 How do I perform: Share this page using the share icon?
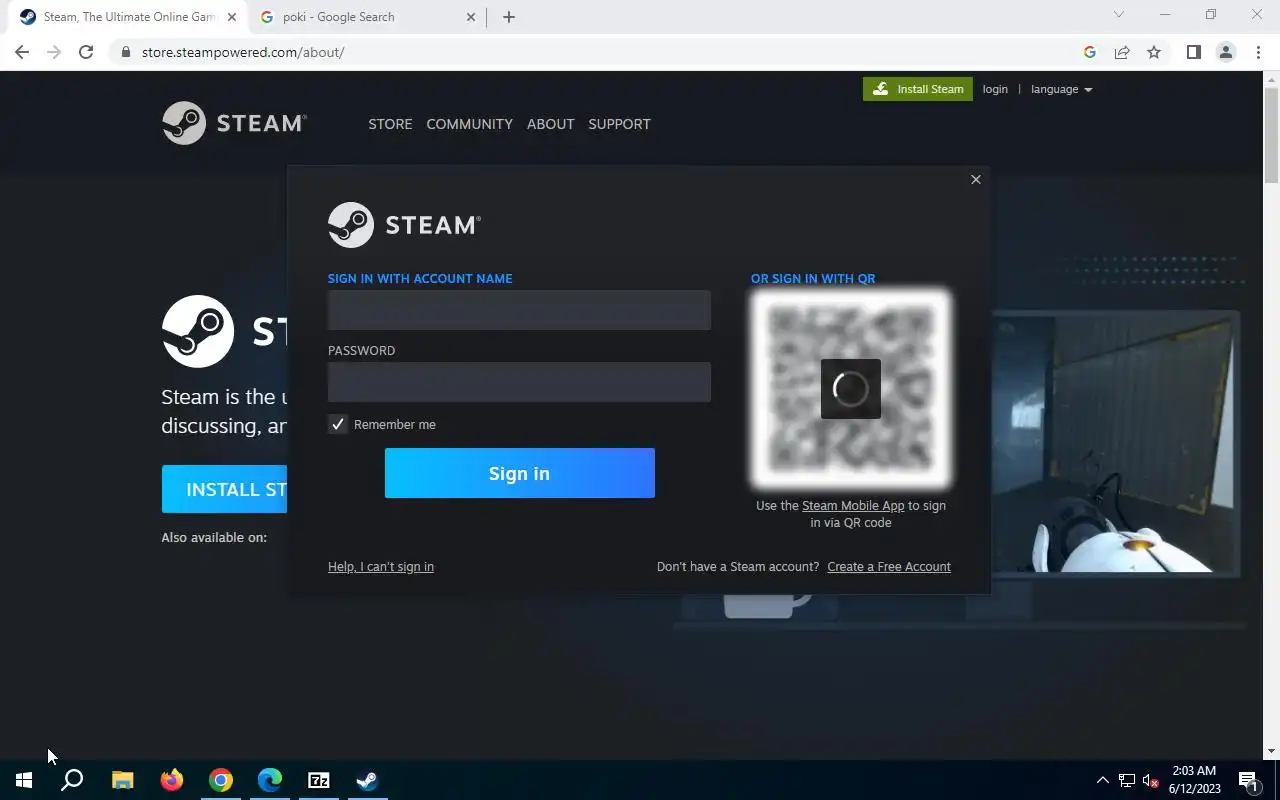coord(1122,52)
